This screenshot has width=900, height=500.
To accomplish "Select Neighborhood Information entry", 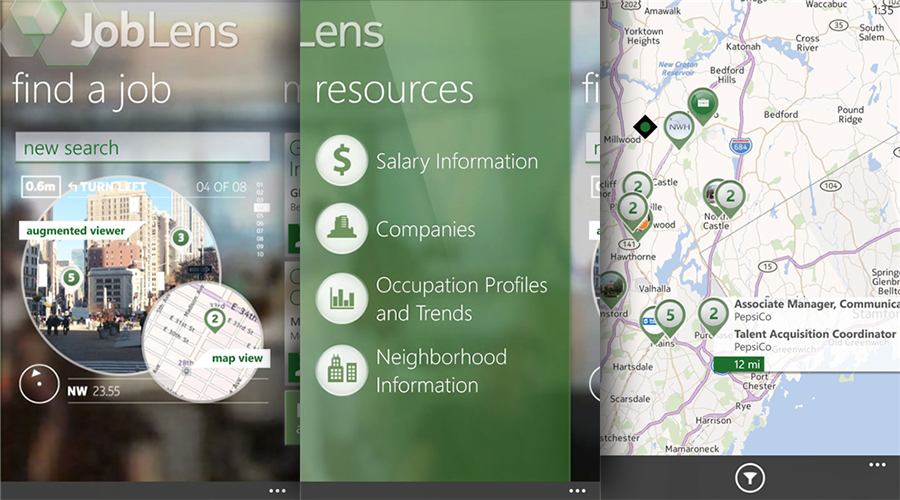I will click(x=441, y=371).
